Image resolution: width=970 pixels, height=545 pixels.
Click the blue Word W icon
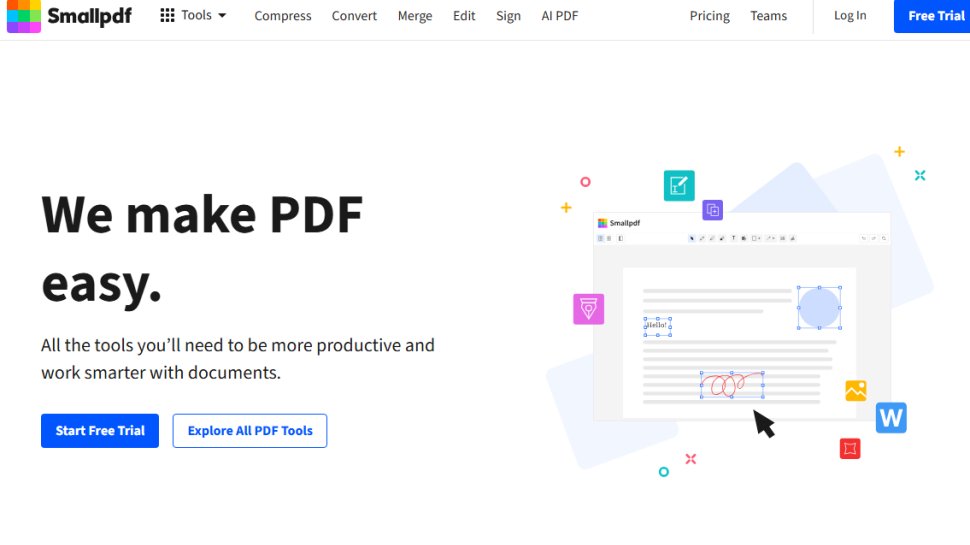click(x=891, y=418)
